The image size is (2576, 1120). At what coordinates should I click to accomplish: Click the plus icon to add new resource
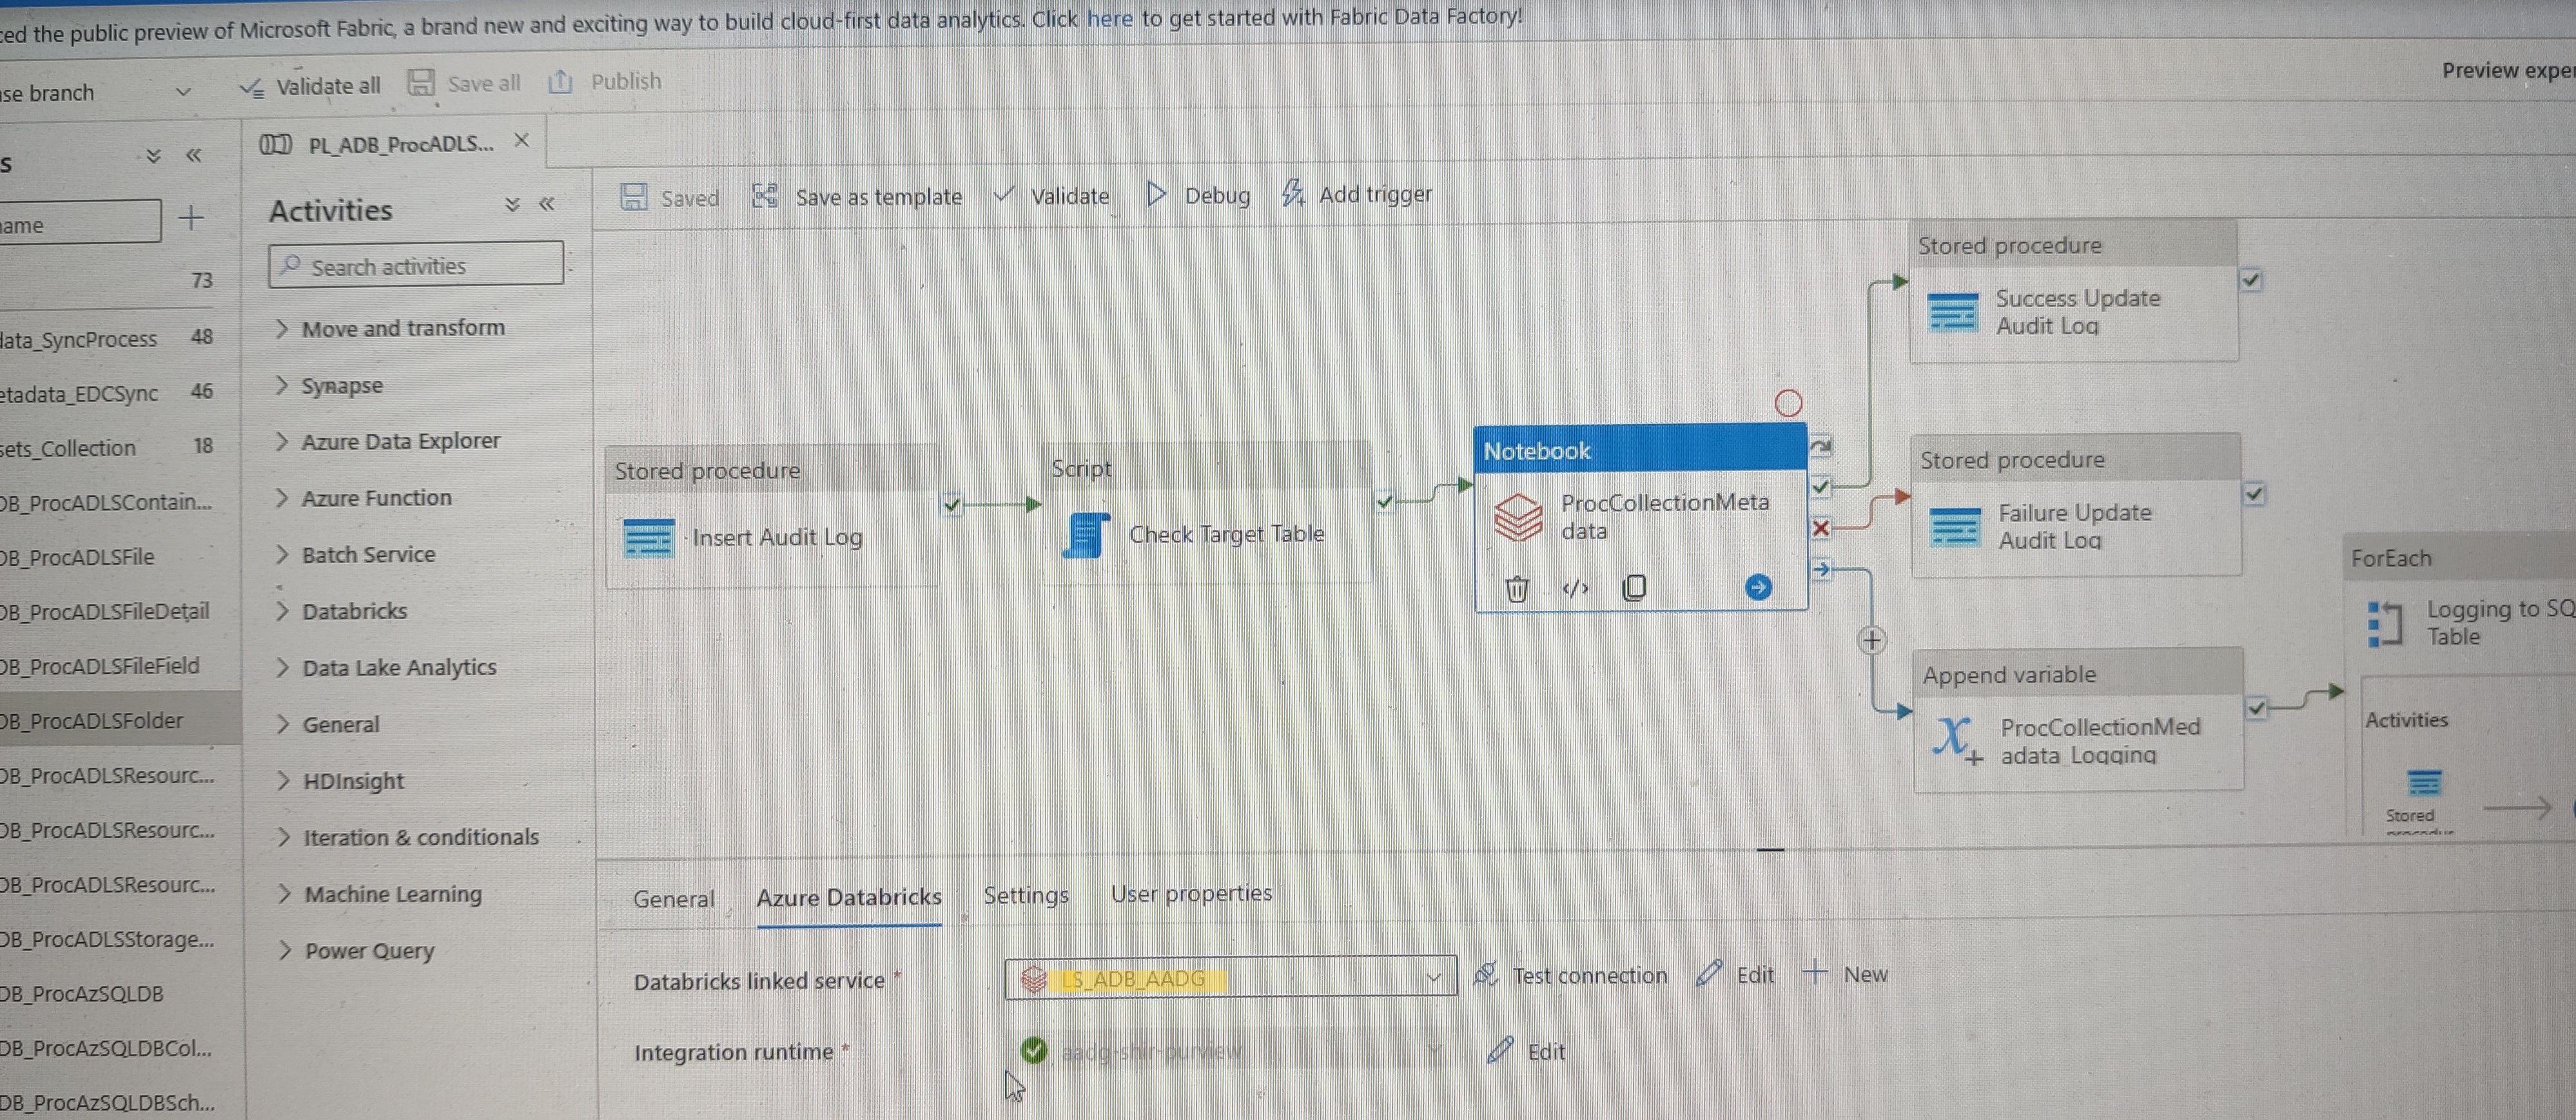[x=191, y=217]
